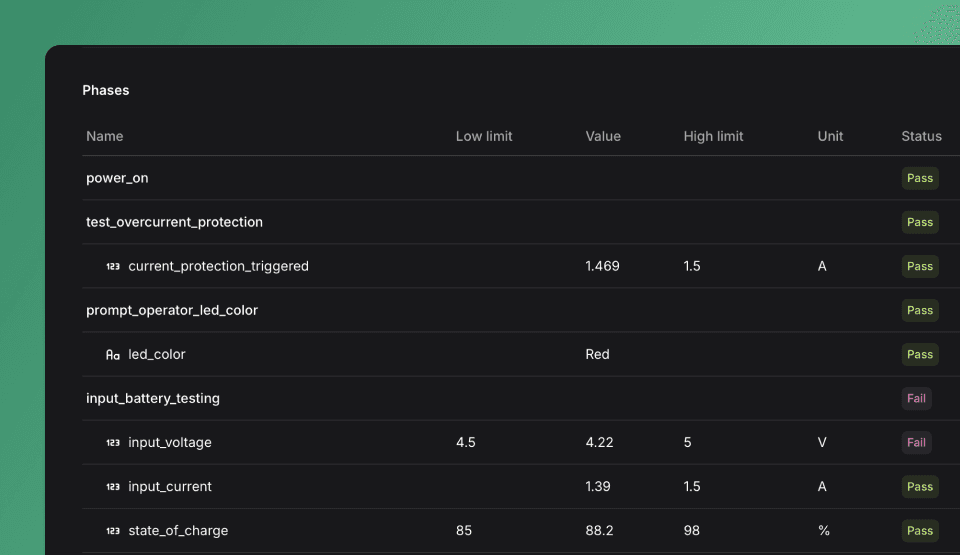Click the Name column header

pyautogui.click(x=105, y=137)
